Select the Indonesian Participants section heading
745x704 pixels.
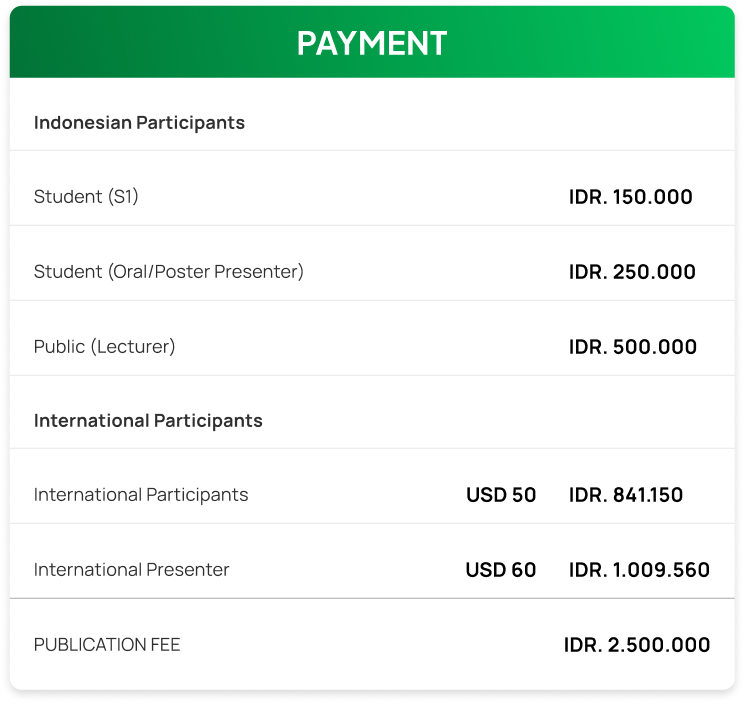coord(139,123)
